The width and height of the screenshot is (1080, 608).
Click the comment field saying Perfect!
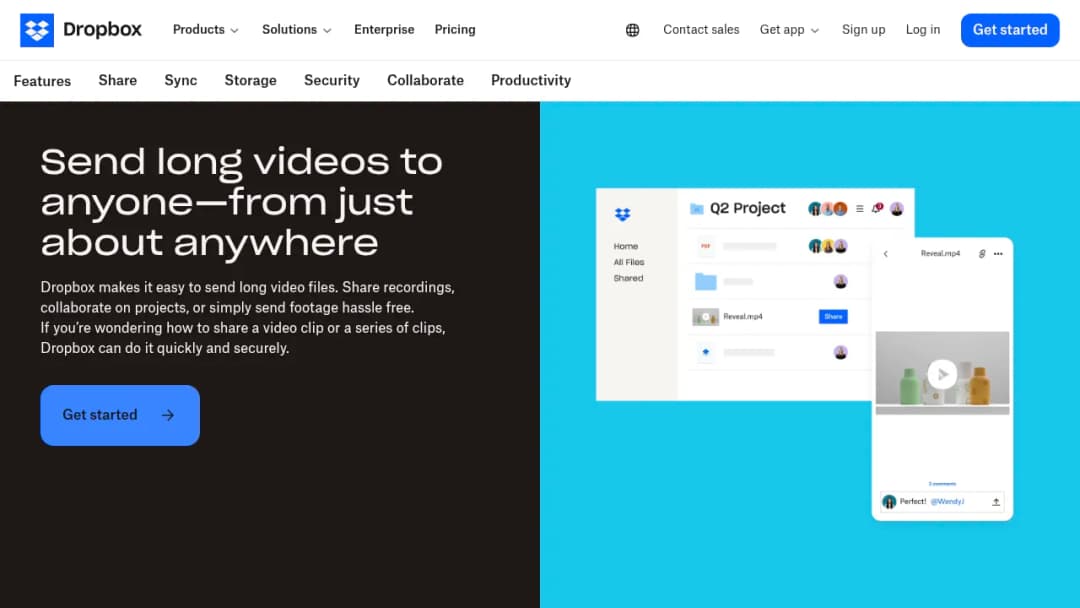[942, 502]
